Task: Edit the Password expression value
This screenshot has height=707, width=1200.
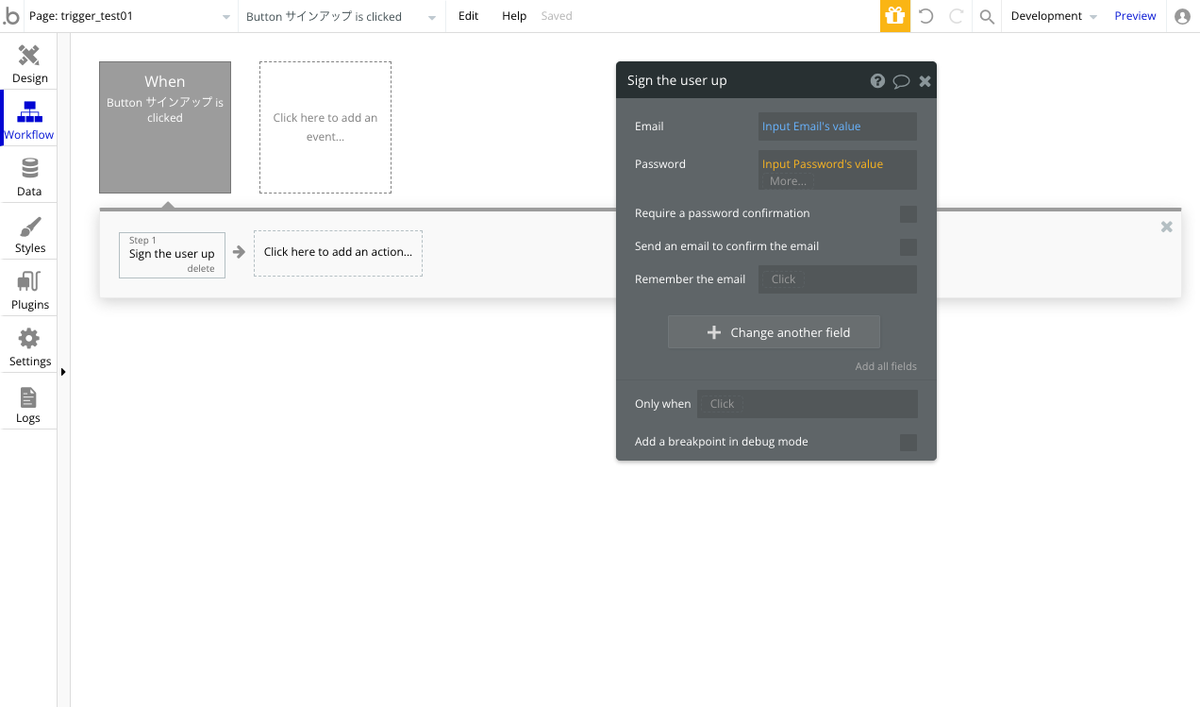Action: coord(822,164)
